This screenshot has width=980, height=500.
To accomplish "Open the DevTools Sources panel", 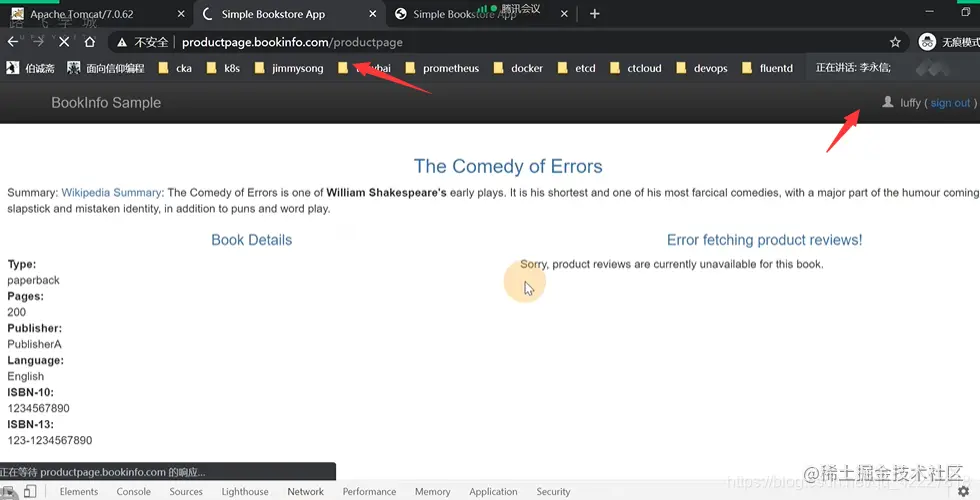I will pyautogui.click(x=186, y=492).
